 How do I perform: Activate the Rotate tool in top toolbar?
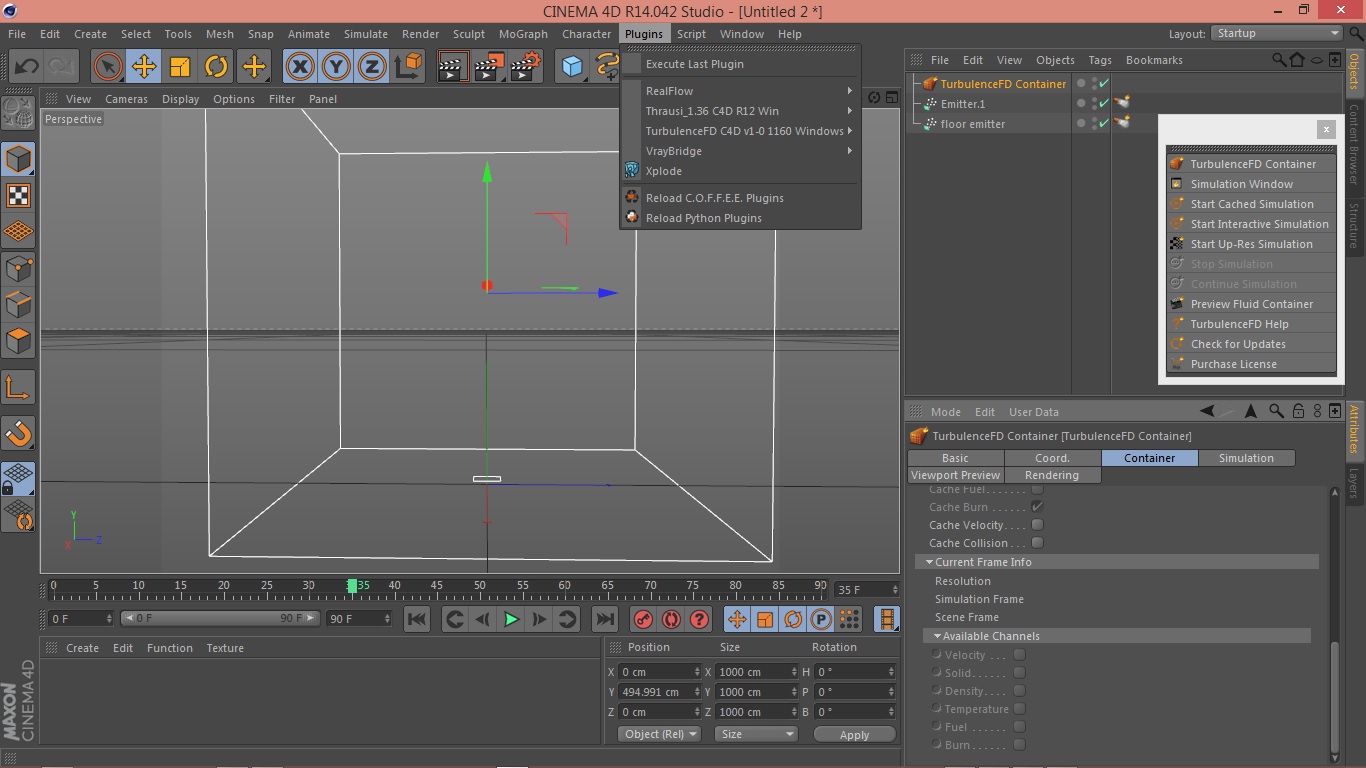(x=216, y=67)
